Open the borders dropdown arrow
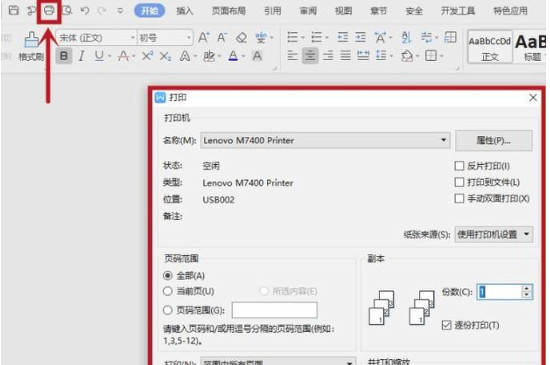The width and height of the screenshot is (550, 365). tap(442, 56)
